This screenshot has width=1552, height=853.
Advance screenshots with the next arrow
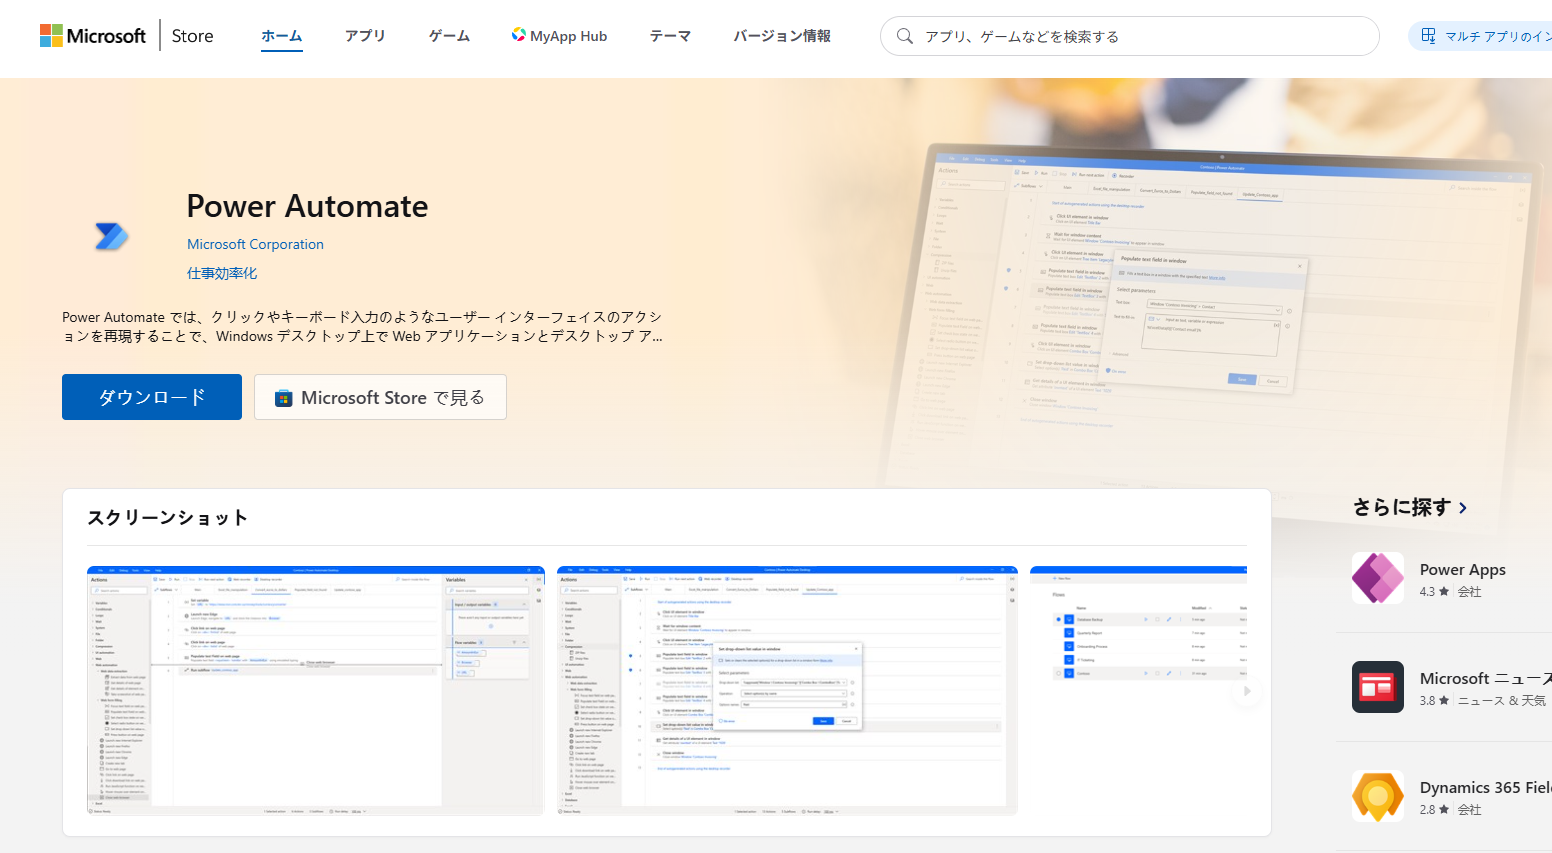tap(1246, 691)
